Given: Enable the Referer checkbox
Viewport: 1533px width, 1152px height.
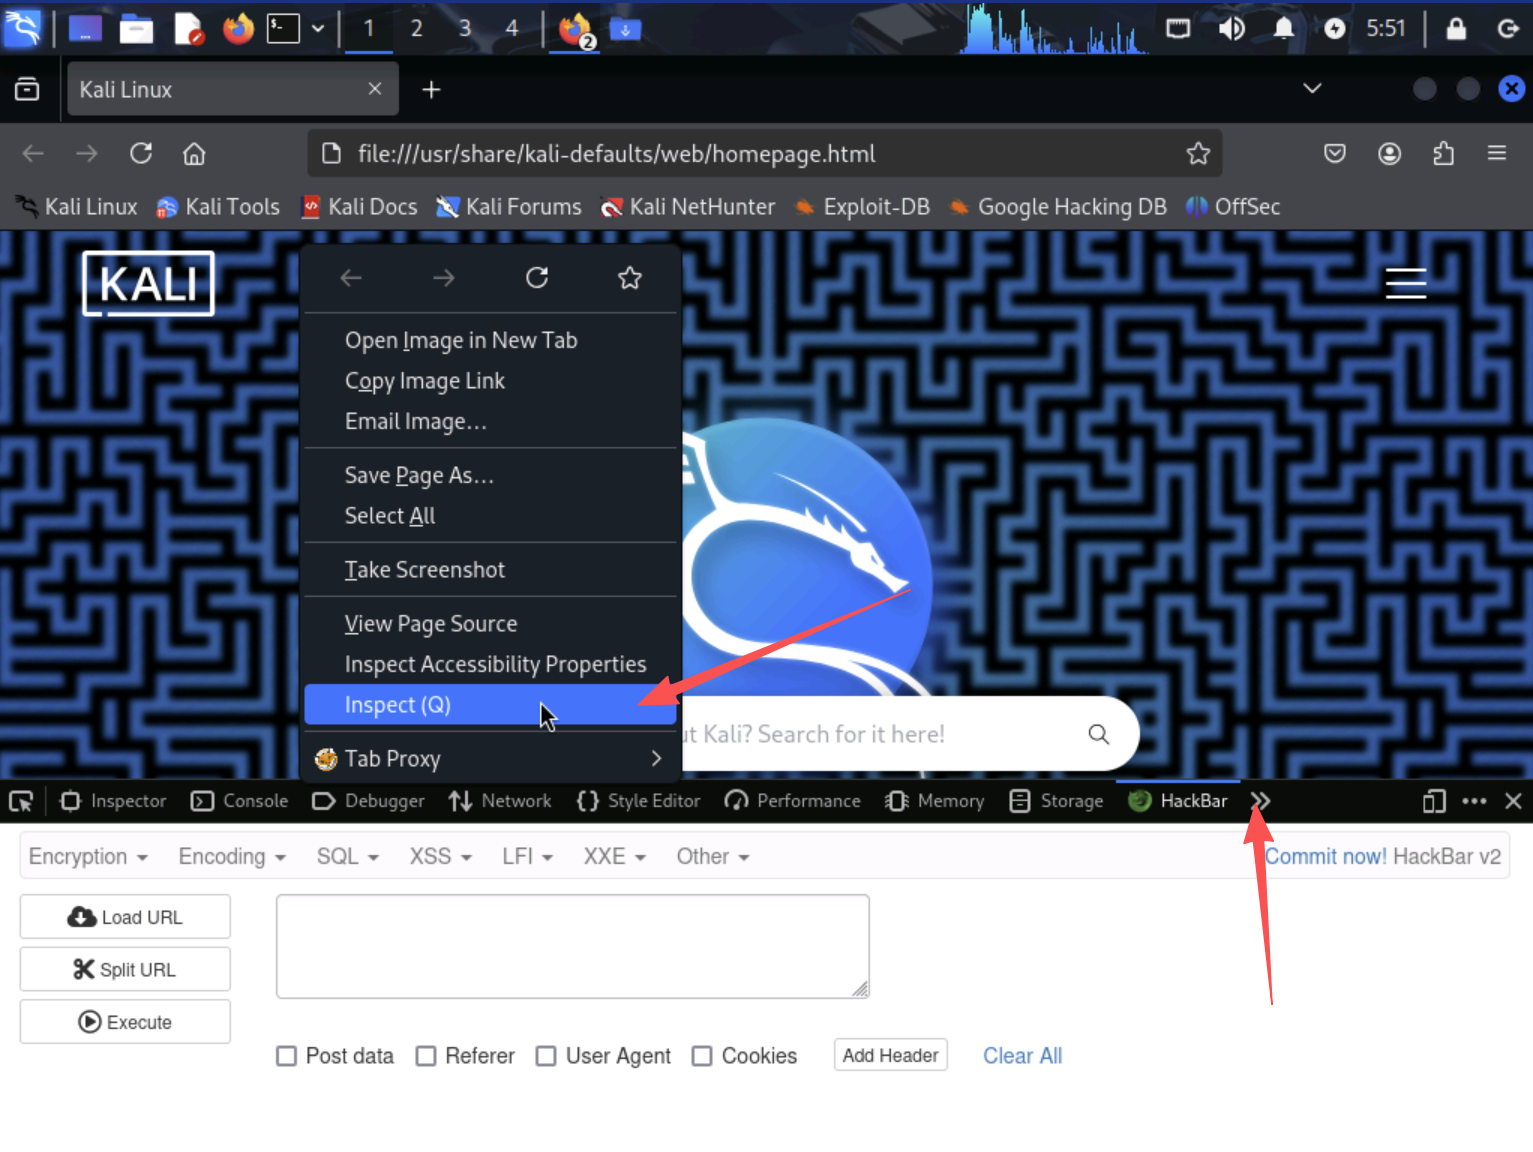Looking at the screenshot, I should (426, 1056).
